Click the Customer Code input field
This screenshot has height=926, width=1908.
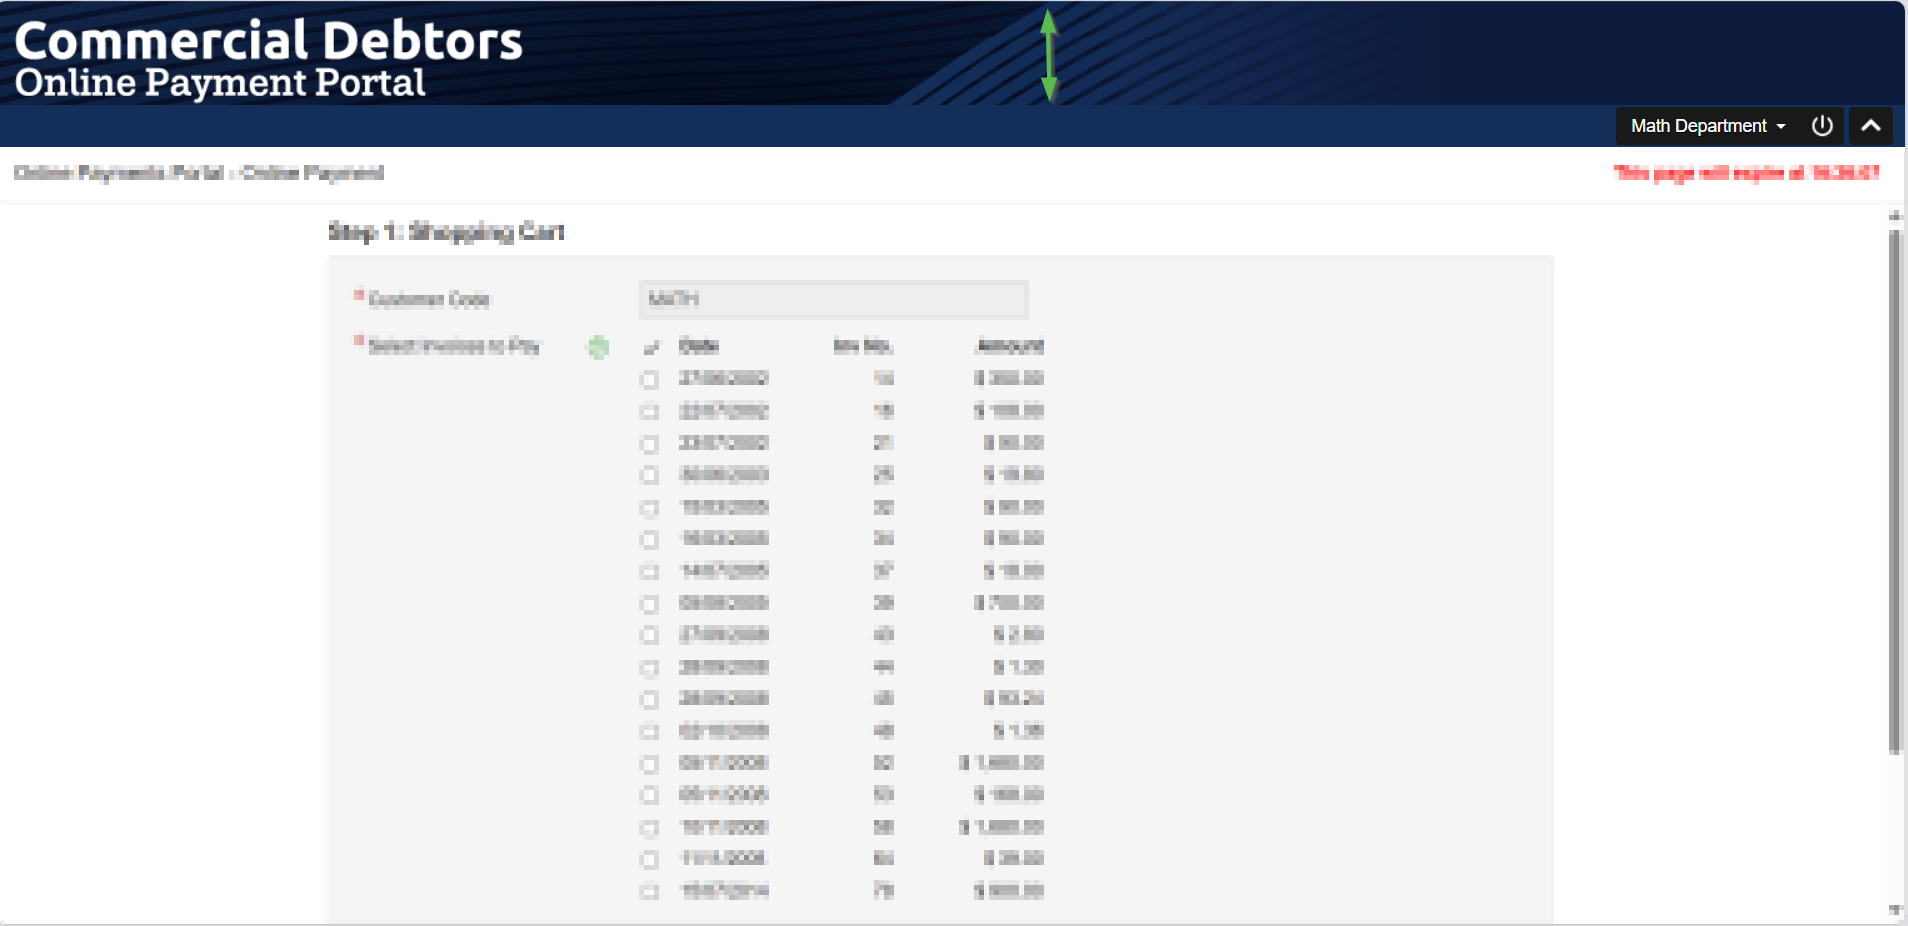point(833,299)
